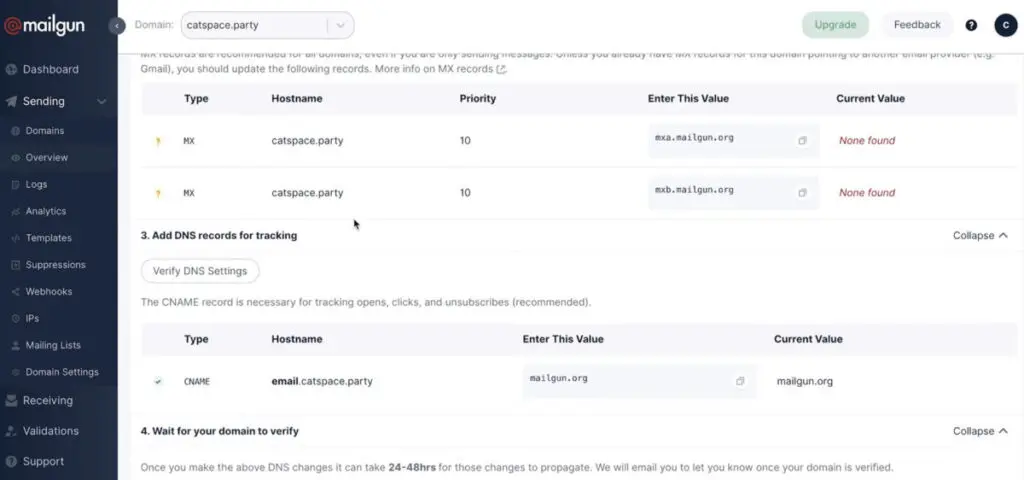The width and height of the screenshot is (1024, 480).
Task: Open Webhooks in the sidebar
Action: (x=48, y=292)
